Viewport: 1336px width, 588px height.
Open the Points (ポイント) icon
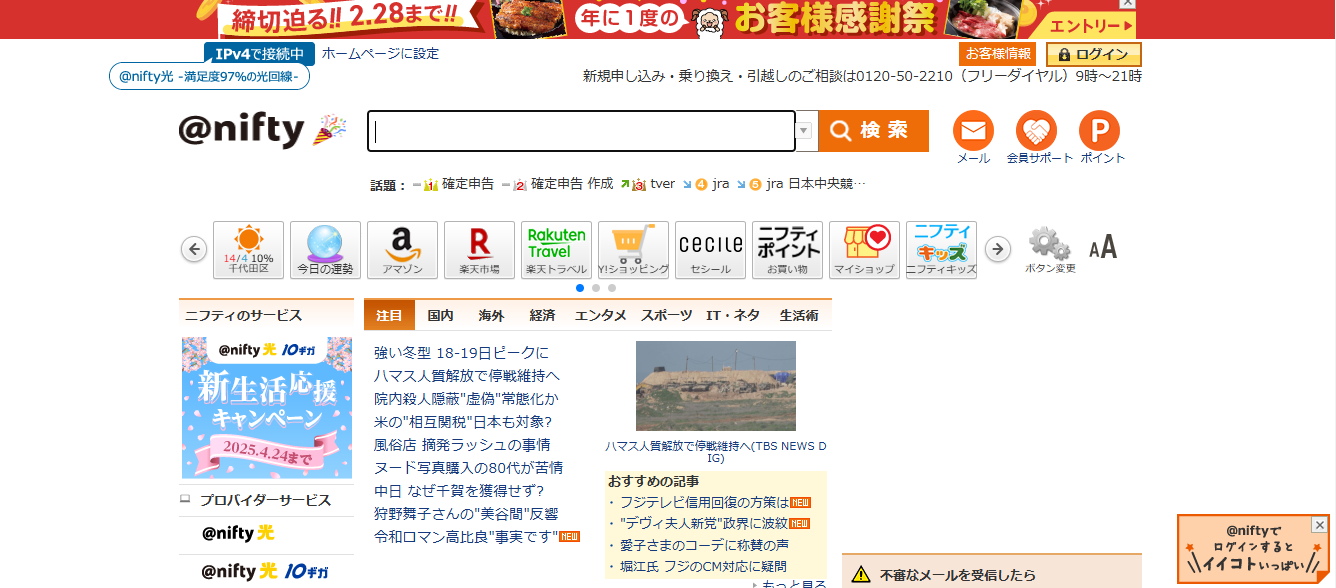coord(1099,132)
